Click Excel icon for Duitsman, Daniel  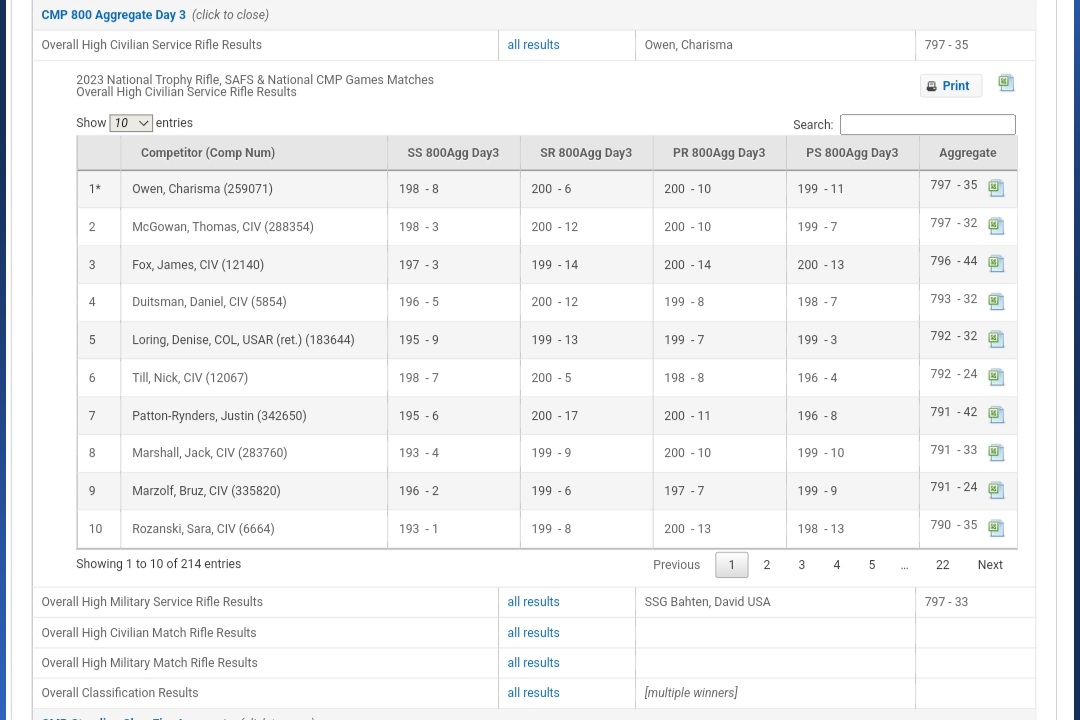click(996, 301)
